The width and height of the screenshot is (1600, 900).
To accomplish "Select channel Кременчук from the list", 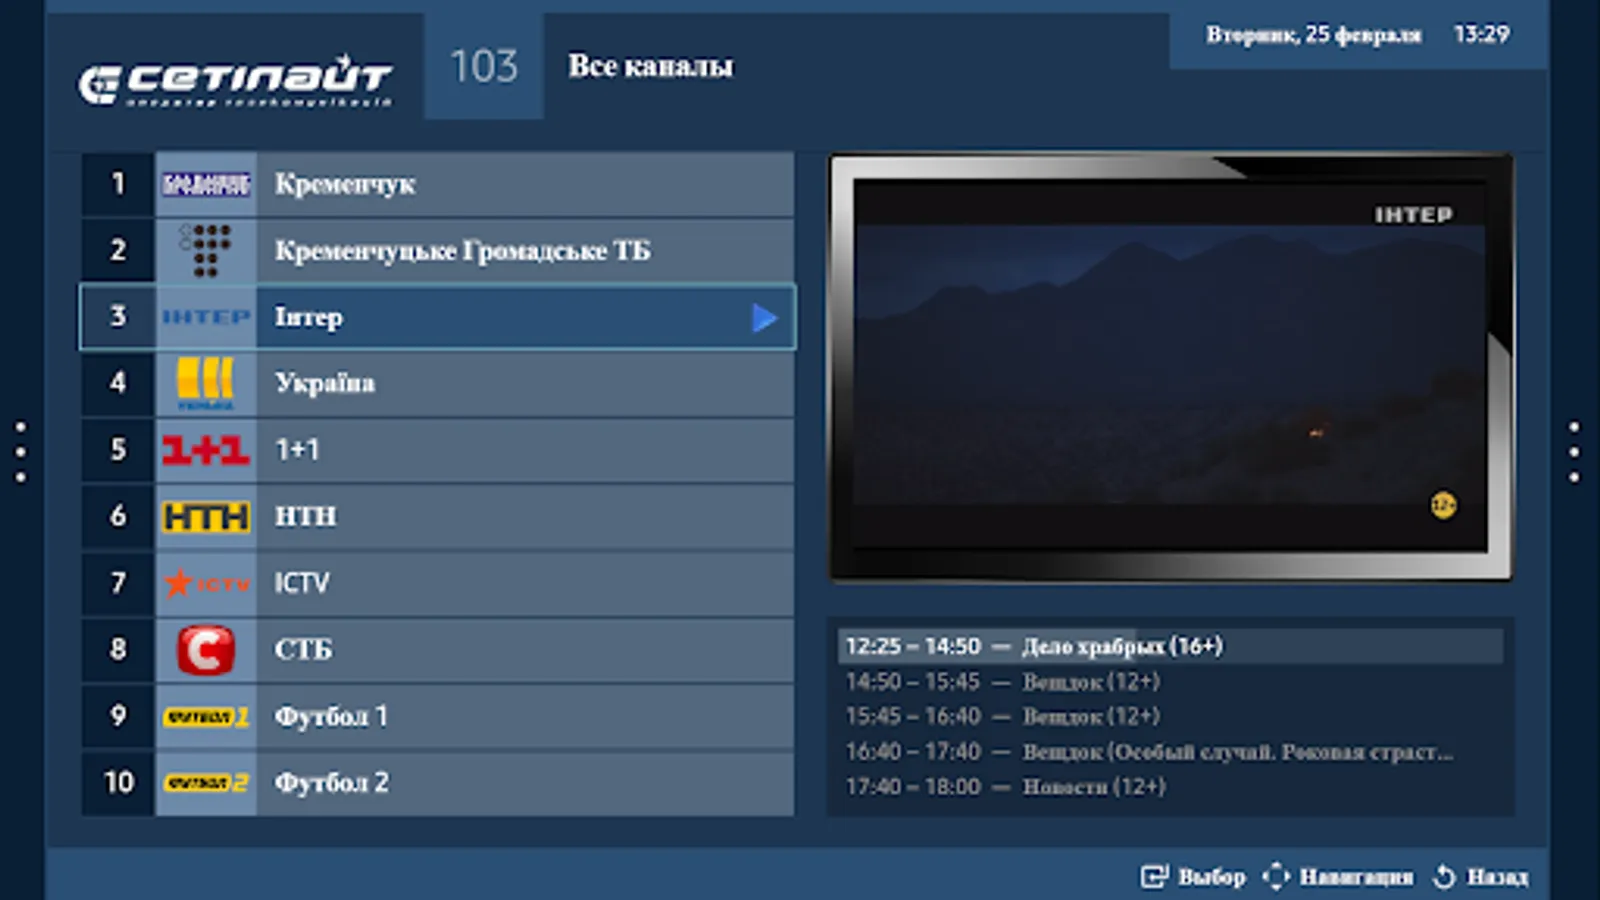I will pyautogui.click(x=438, y=184).
